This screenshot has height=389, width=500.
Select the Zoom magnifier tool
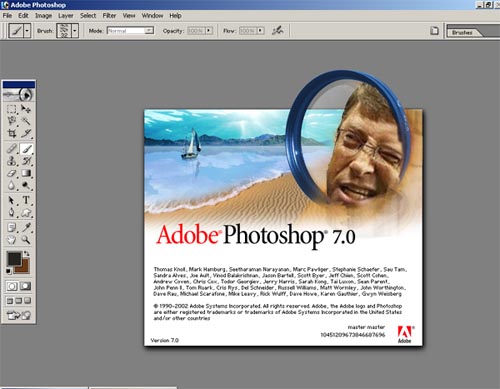pyautogui.click(x=26, y=240)
